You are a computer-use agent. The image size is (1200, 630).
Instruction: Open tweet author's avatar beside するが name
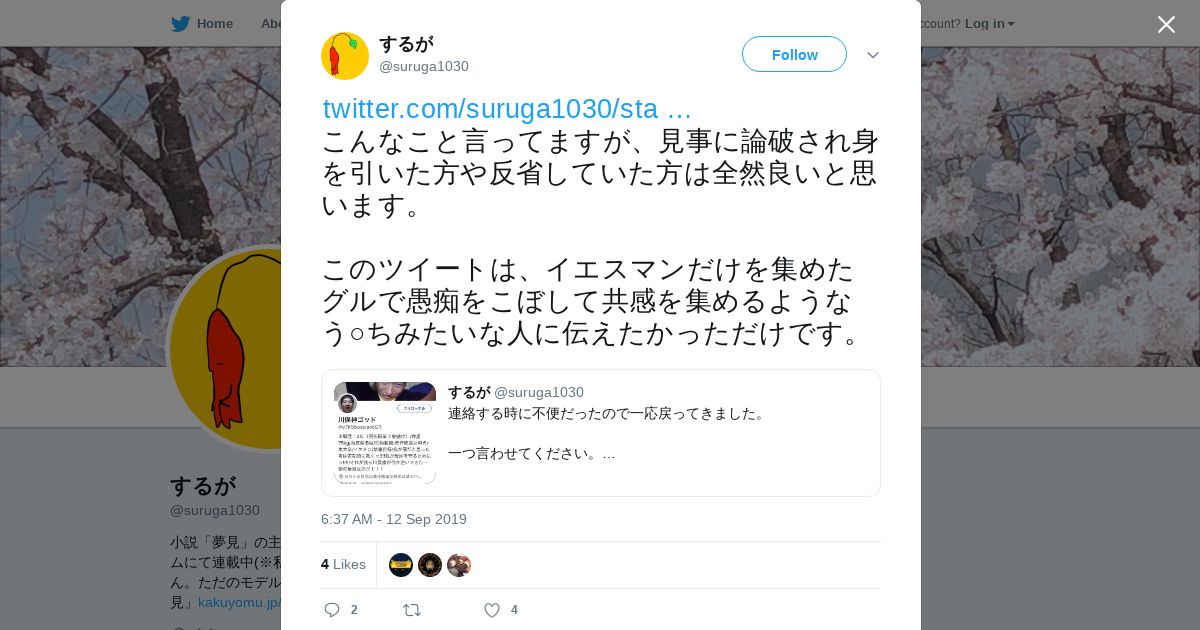pos(345,56)
